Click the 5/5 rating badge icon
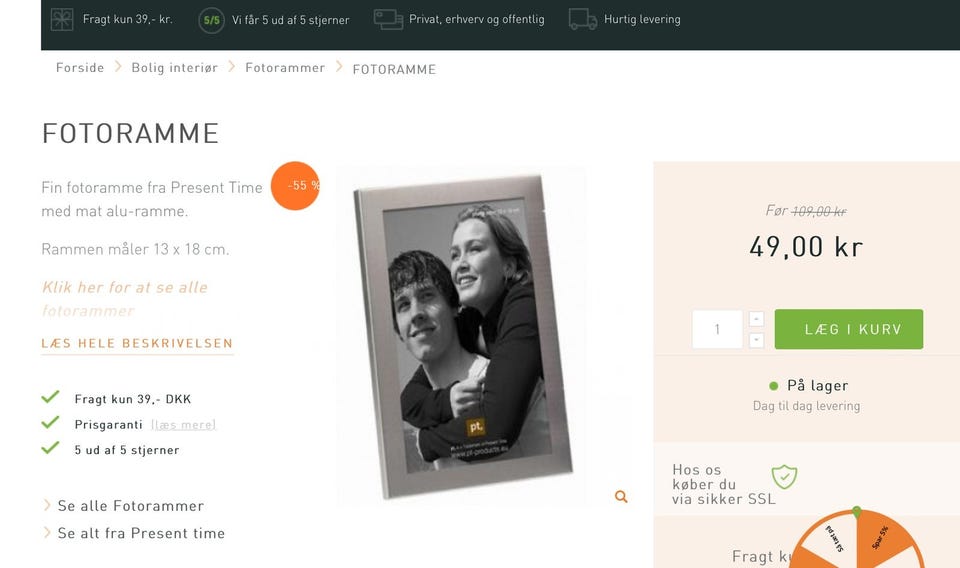This screenshot has width=960, height=568. point(211,20)
